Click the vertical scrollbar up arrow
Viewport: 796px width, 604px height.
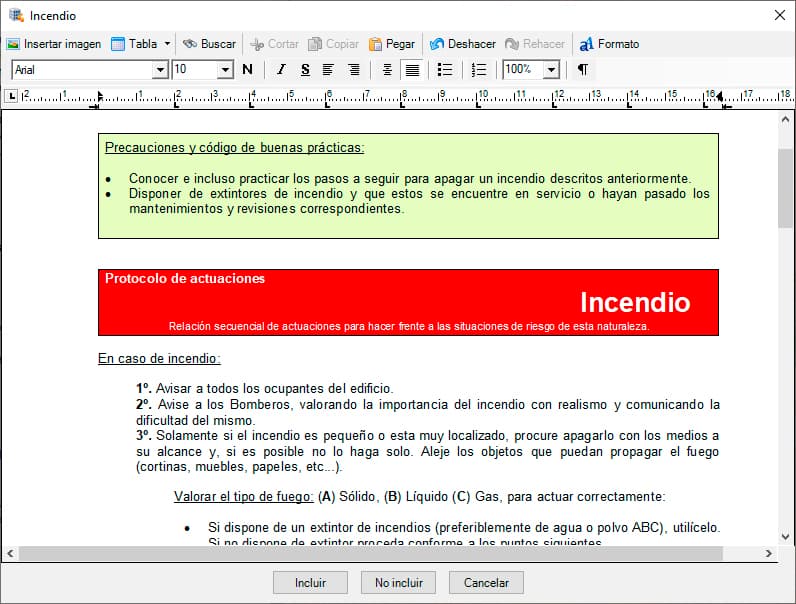(785, 120)
